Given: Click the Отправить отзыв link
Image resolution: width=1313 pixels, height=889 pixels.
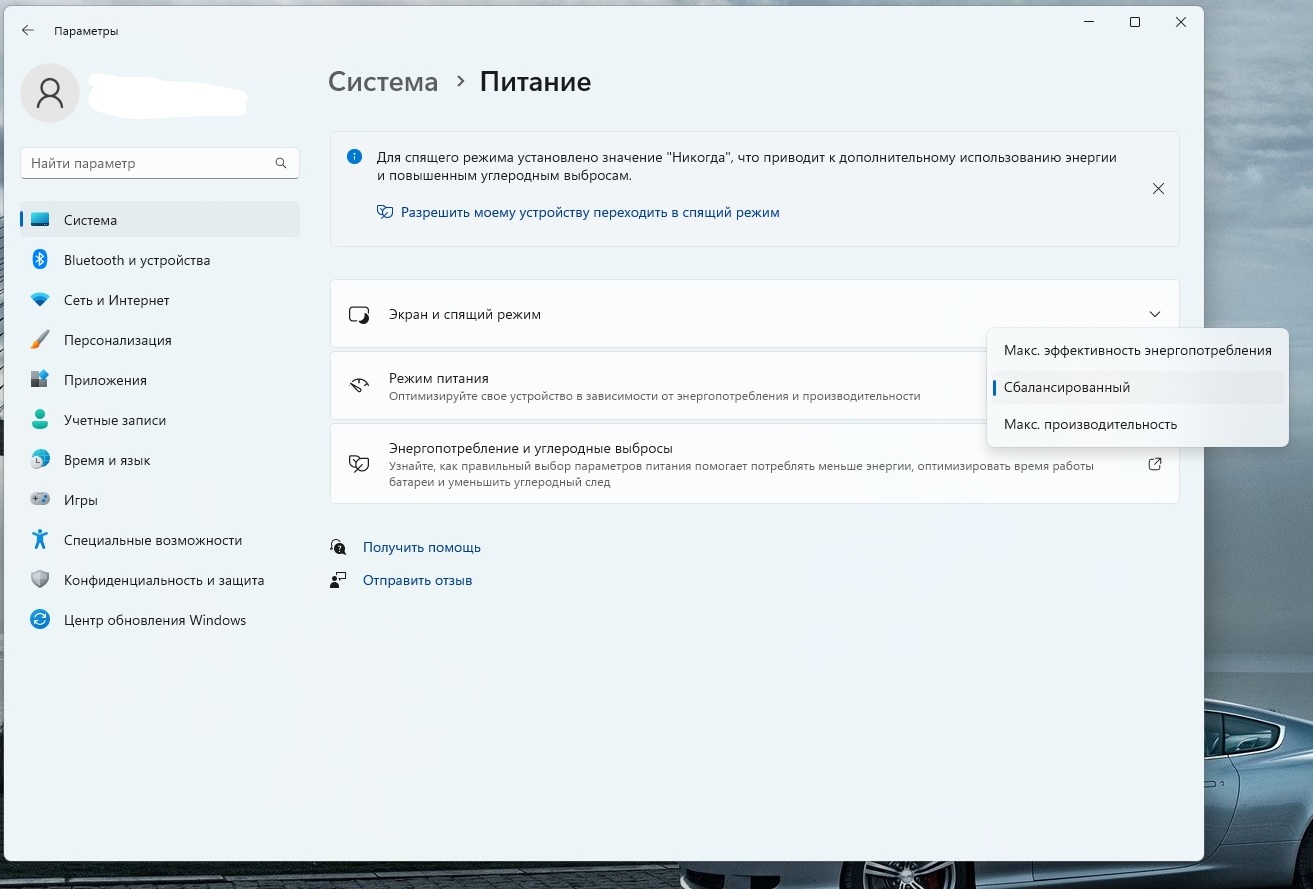Looking at the screenshot, I should [418, 580].
